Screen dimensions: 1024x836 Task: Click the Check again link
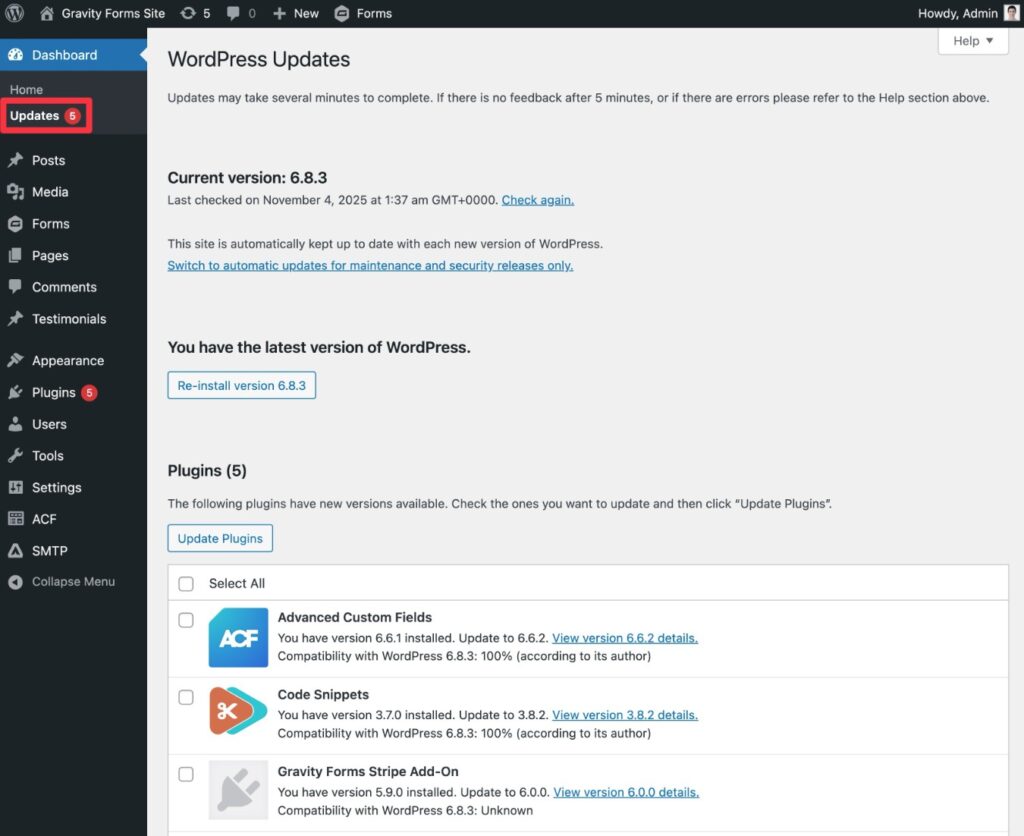click(x=537, y=199)
